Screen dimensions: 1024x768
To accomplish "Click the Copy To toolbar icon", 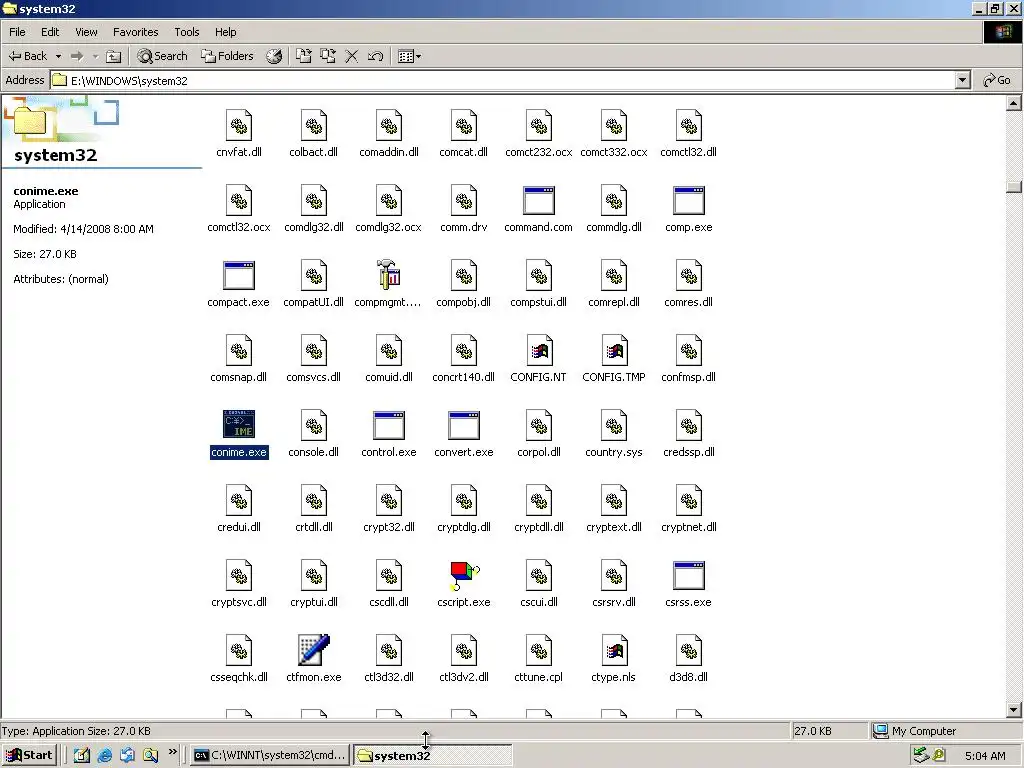I will pyautogui.click(x=328, y=56).
